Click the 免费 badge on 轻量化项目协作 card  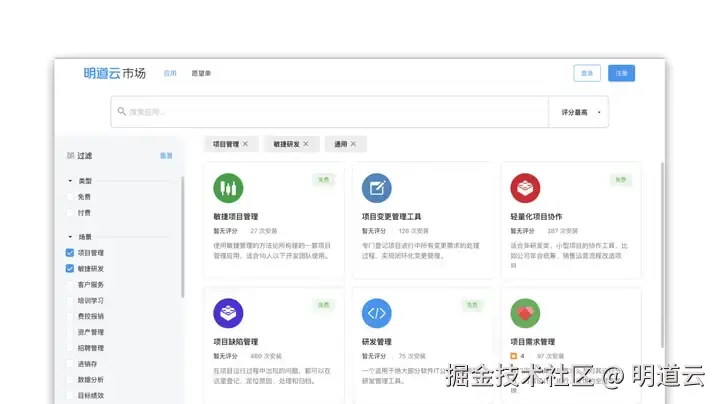(x=621, y=180)
